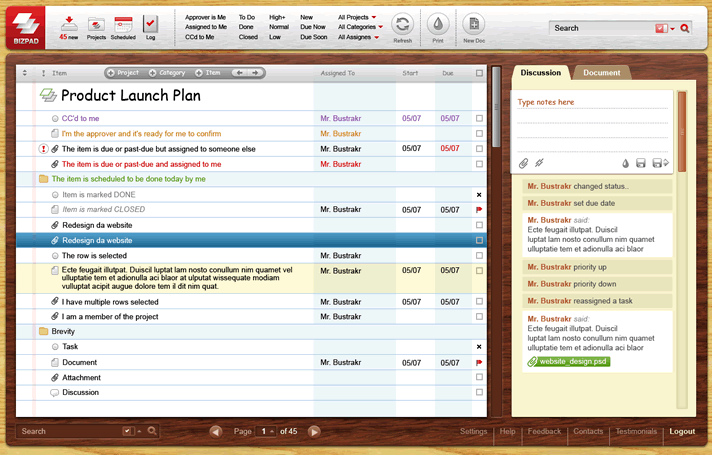Click the X mark on the Task row
Screen dimensions: 712x455
coord(479,346)
